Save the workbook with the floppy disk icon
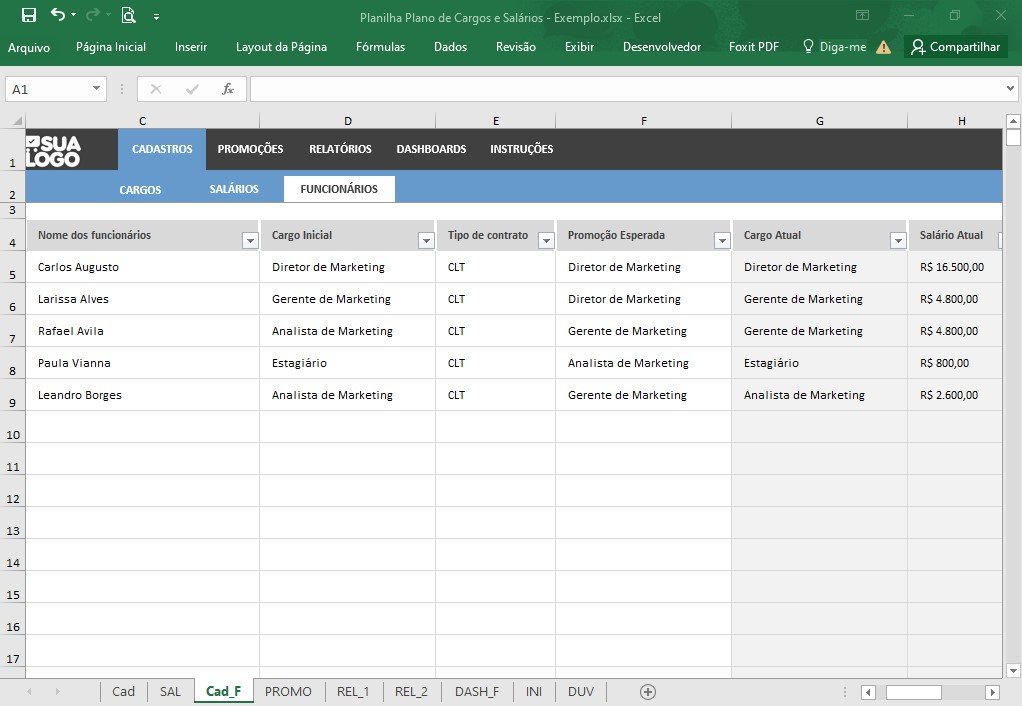The height and width of the screenshot is (706, 1022). pos(29,15)
